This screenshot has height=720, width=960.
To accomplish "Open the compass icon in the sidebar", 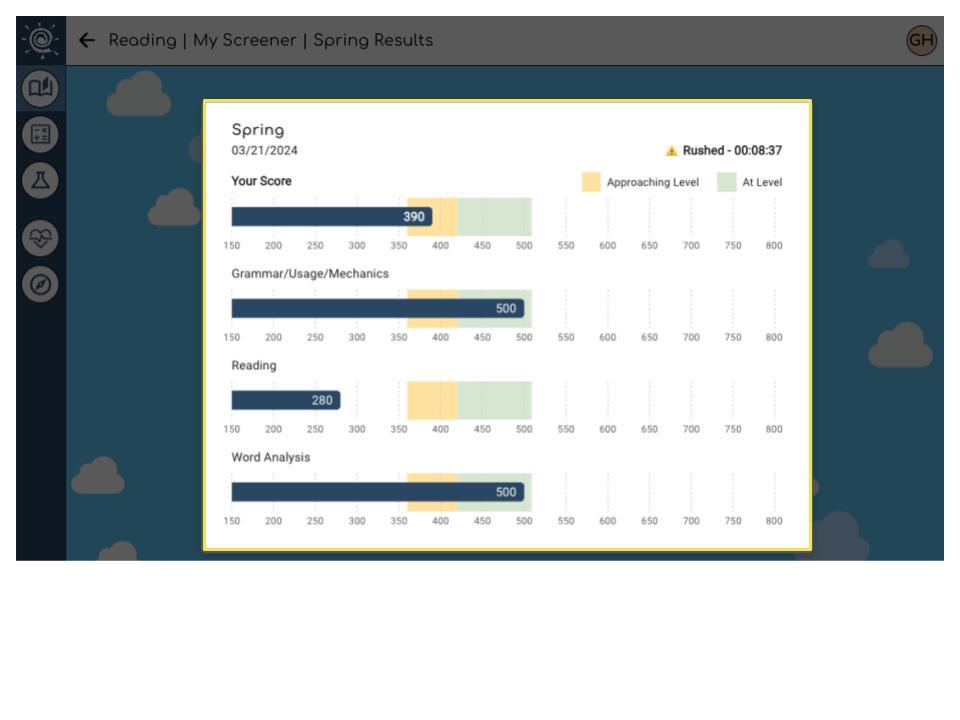I will pyautogui.click(x=40, y=284).
